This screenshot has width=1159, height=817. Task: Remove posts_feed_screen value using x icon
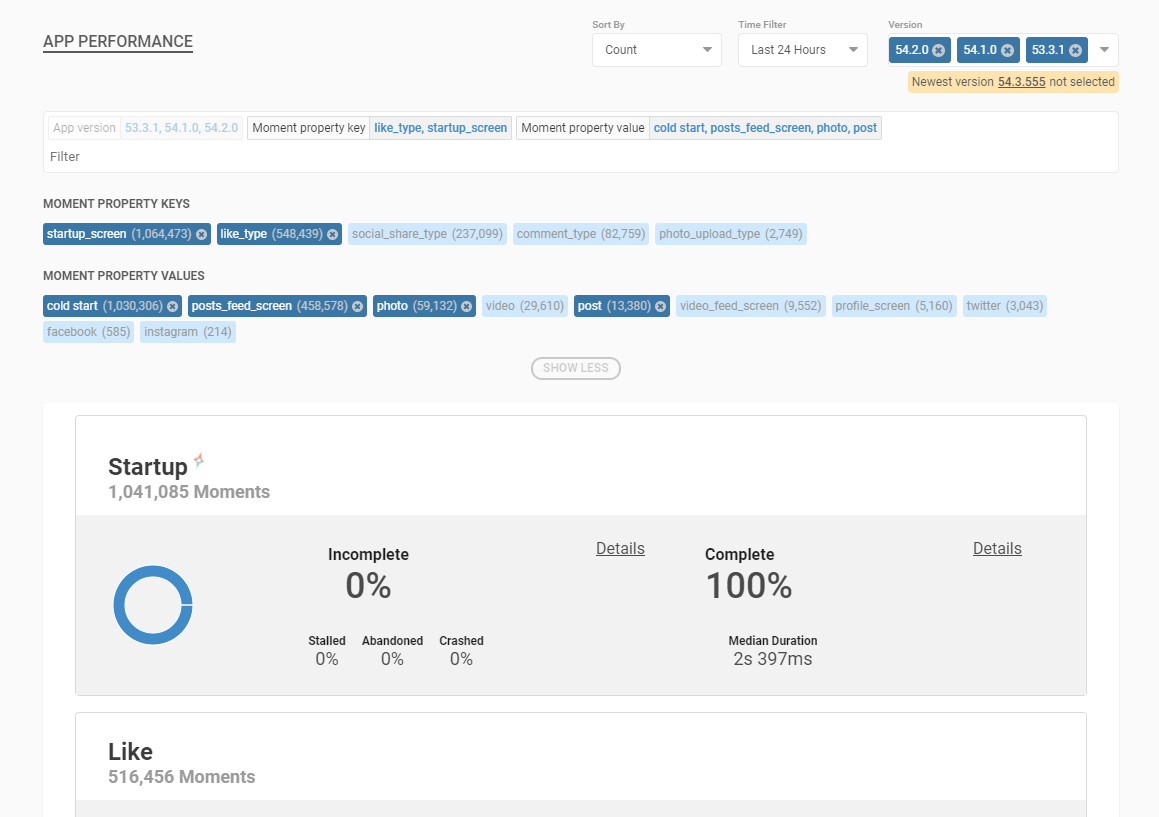pos(358,306)
